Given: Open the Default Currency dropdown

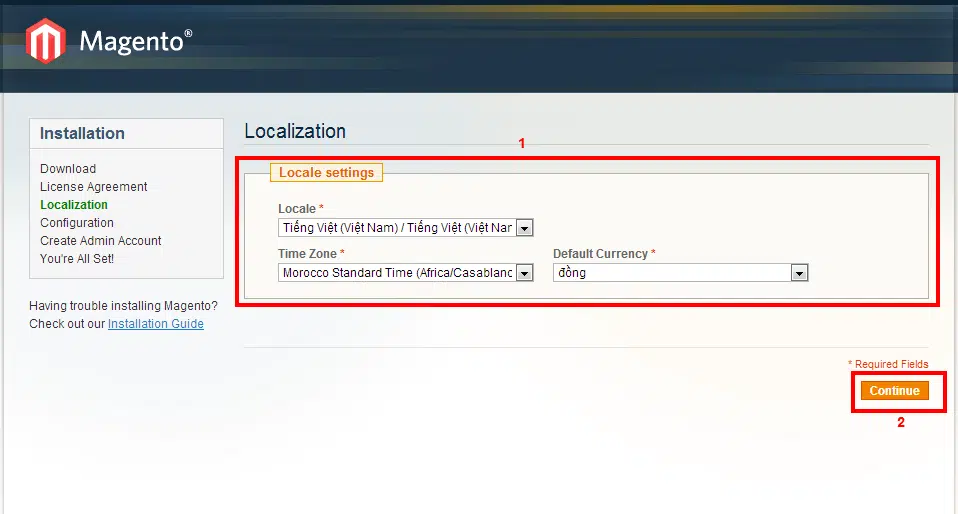Looking at the screenshot, I should [x=681, y=273].
